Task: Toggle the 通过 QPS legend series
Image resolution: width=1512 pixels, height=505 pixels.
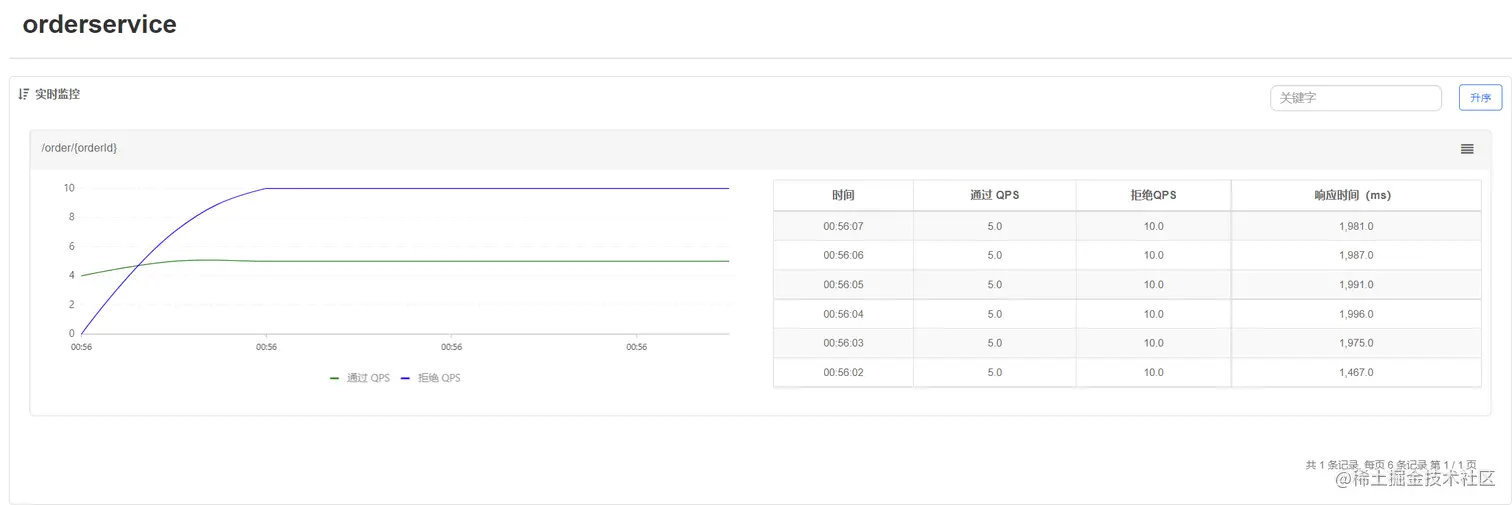Action: point(360,378)
